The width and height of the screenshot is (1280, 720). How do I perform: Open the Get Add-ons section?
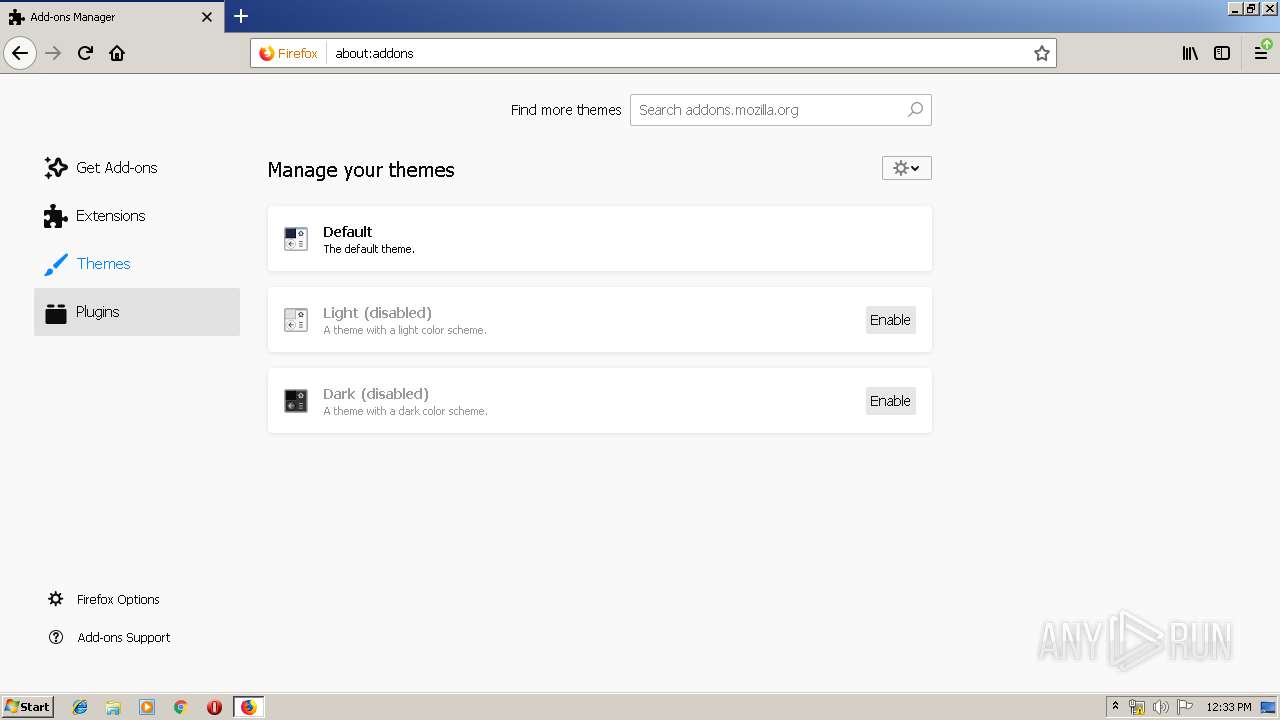(x=116, y=168)
